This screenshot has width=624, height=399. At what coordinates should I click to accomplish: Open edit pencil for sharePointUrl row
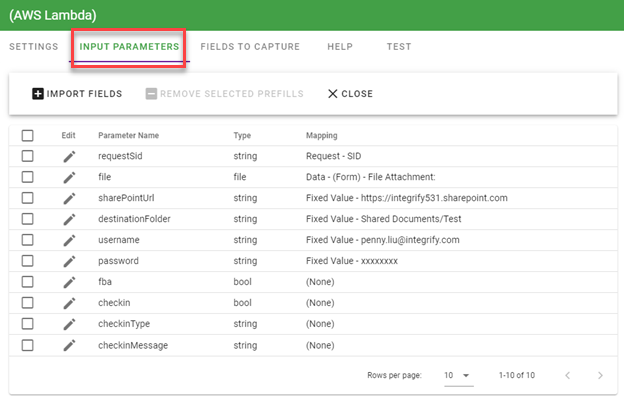point(69,199)
